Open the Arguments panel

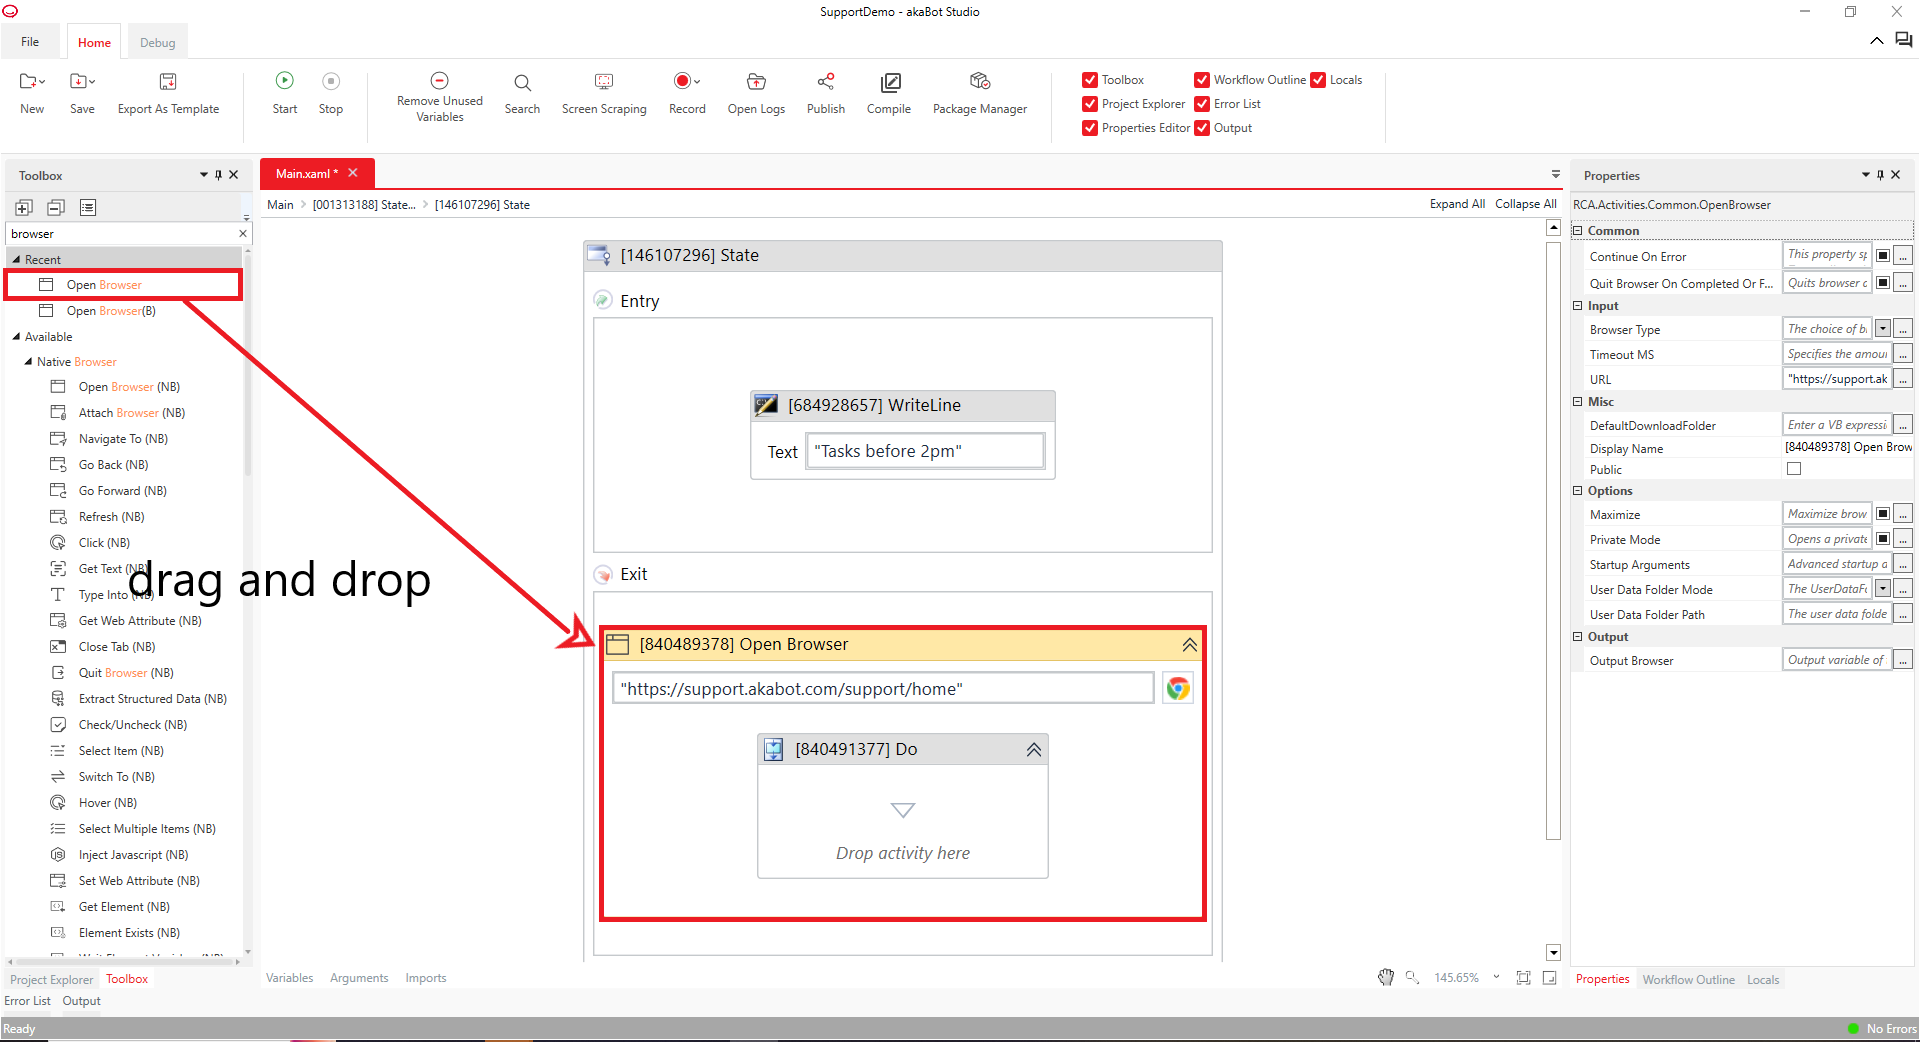(359, 978)
